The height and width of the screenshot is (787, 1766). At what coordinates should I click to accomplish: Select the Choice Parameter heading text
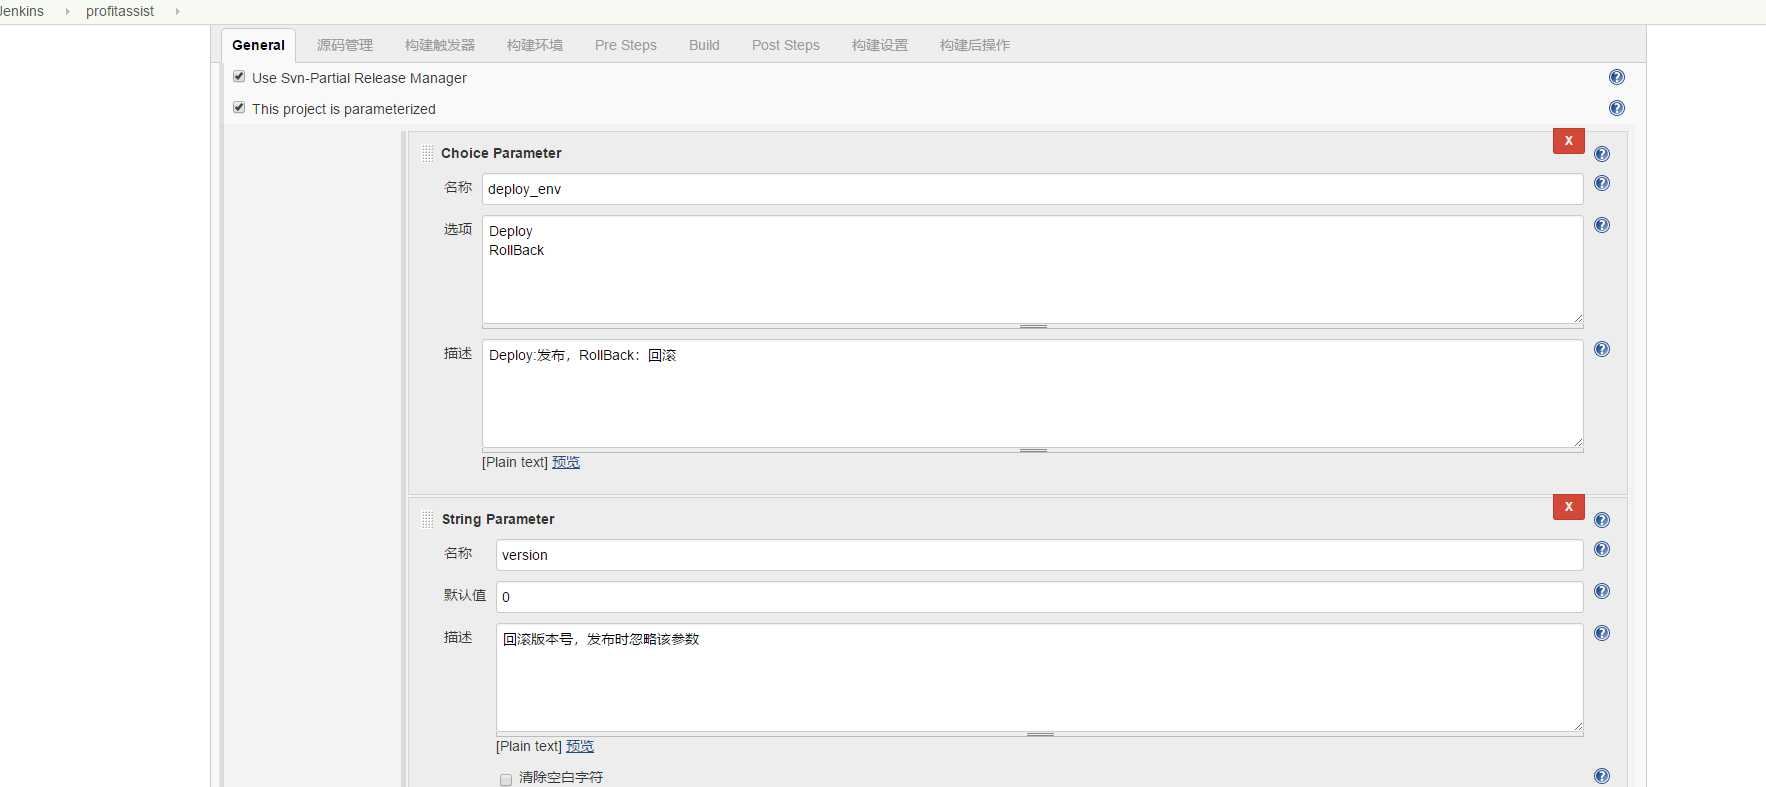pos(501,153)
